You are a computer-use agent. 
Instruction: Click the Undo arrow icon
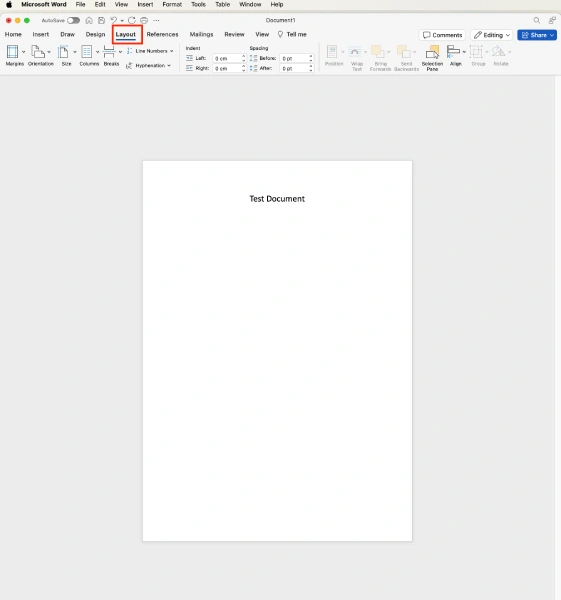(x=114, y=20)
